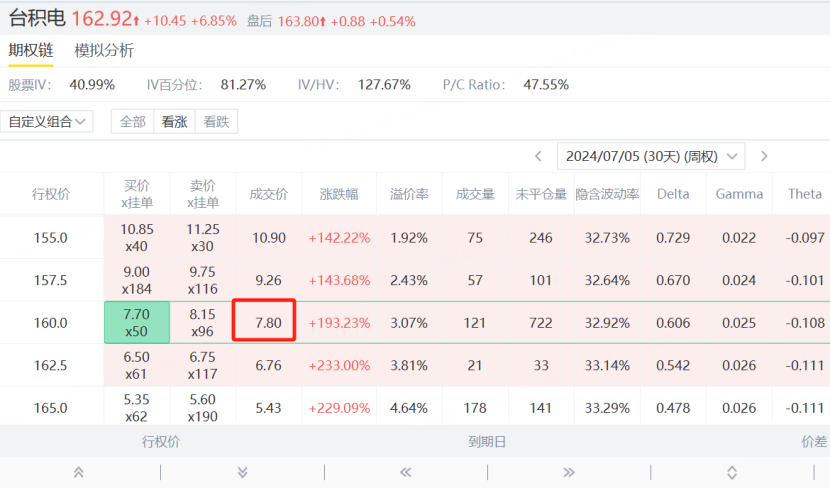Click 行权价 column header
830x488 pixels.
tap(51, 194)
